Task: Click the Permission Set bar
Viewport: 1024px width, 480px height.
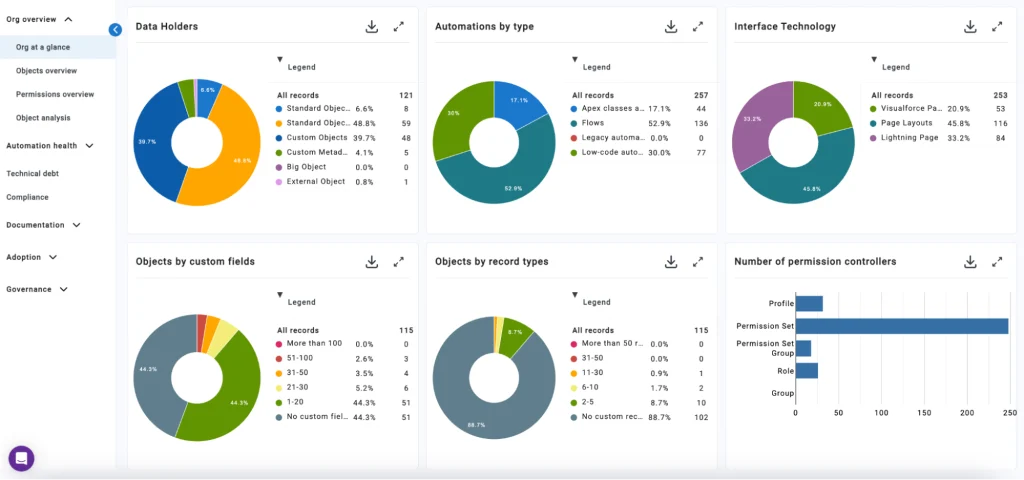Action: point(902,326)
